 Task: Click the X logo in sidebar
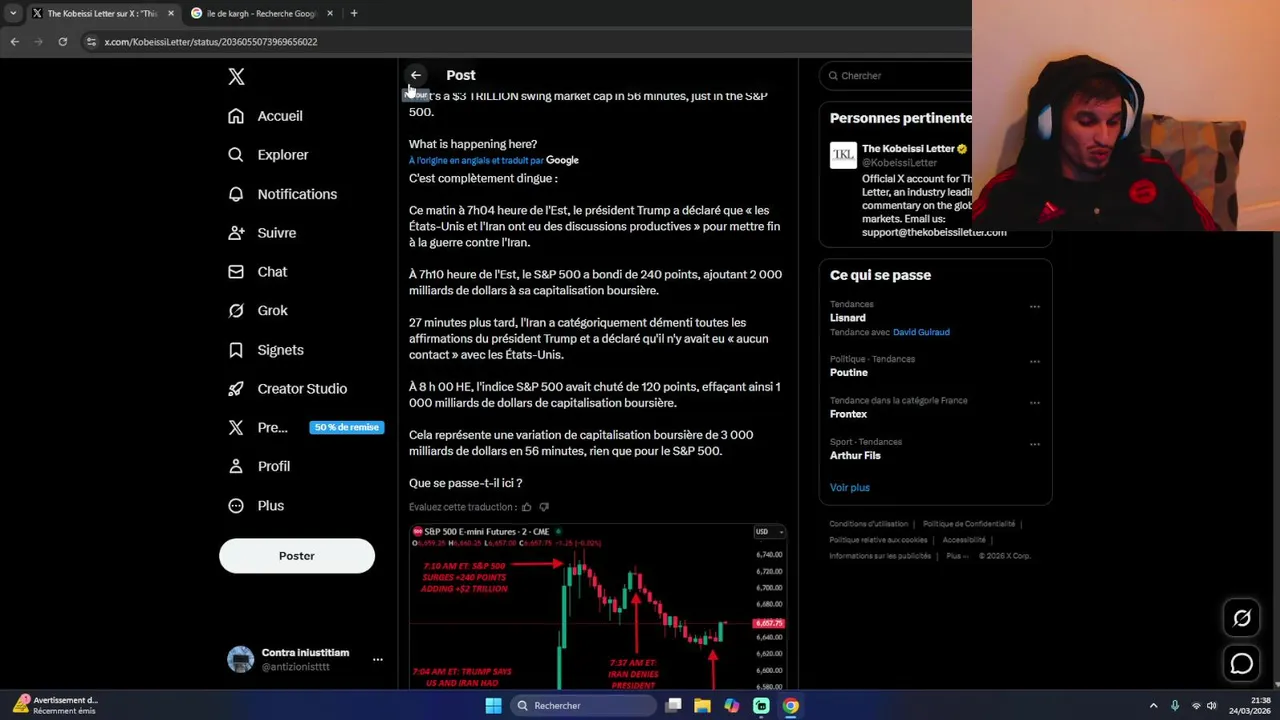pos(236,77)
